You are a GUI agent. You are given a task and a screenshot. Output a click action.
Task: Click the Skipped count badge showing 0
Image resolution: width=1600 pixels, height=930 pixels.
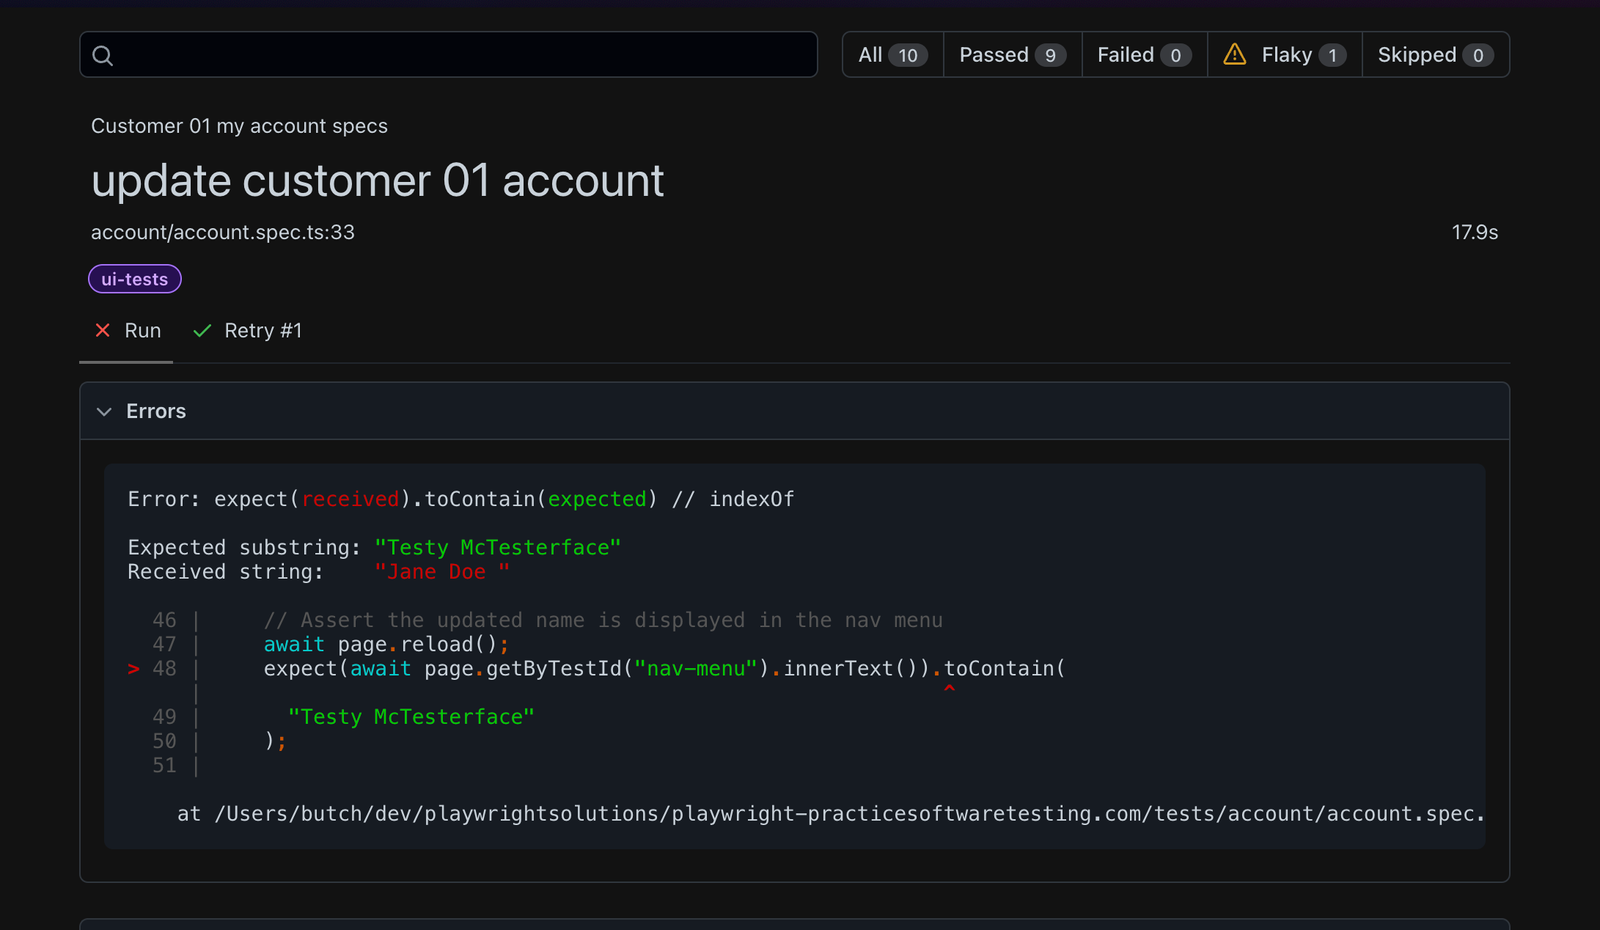pos(1480,56)
